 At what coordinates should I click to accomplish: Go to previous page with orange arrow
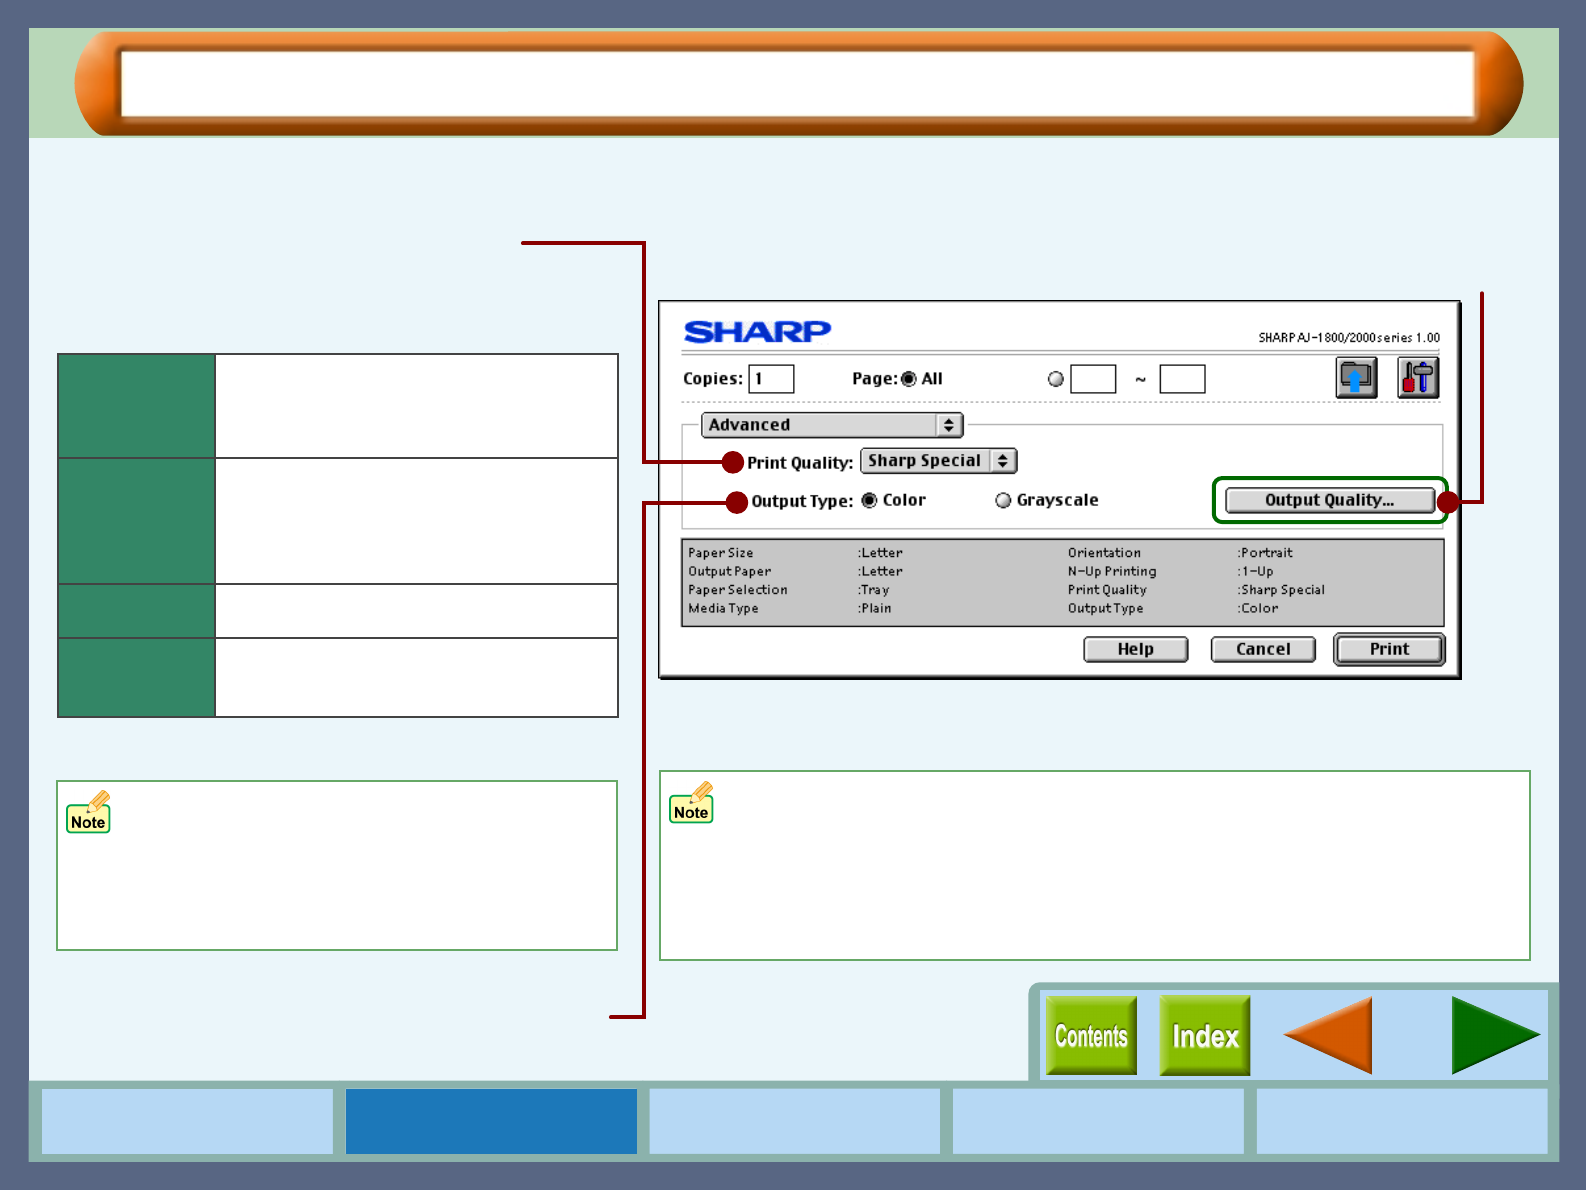tap(1328, 1036)
